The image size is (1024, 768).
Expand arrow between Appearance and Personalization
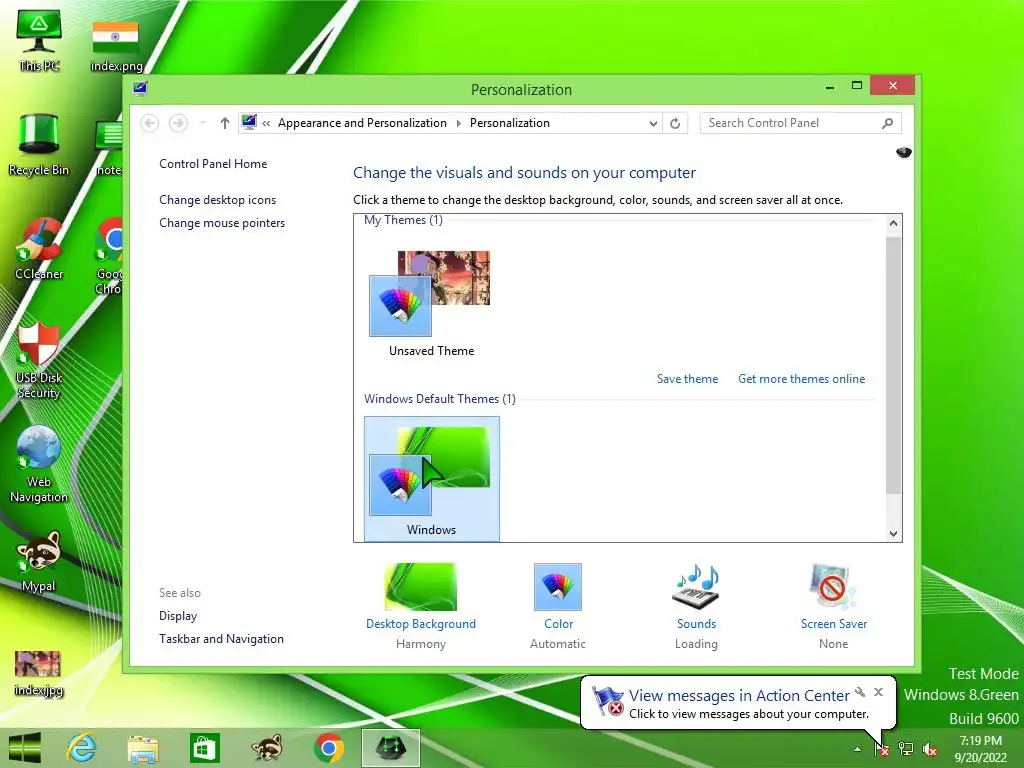tap(458, 123)
